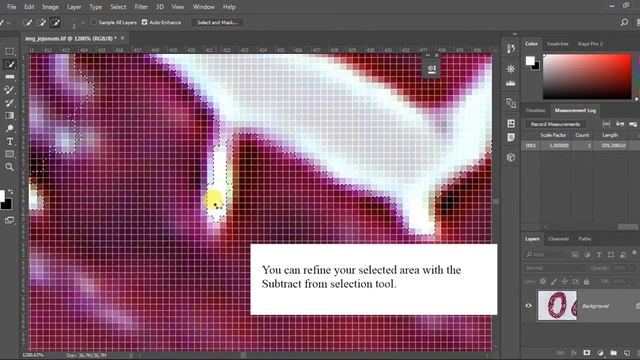This screenshot has height=360, width=640.
Task: Switch to the Channels tab
Action: (x=558, y=239)
